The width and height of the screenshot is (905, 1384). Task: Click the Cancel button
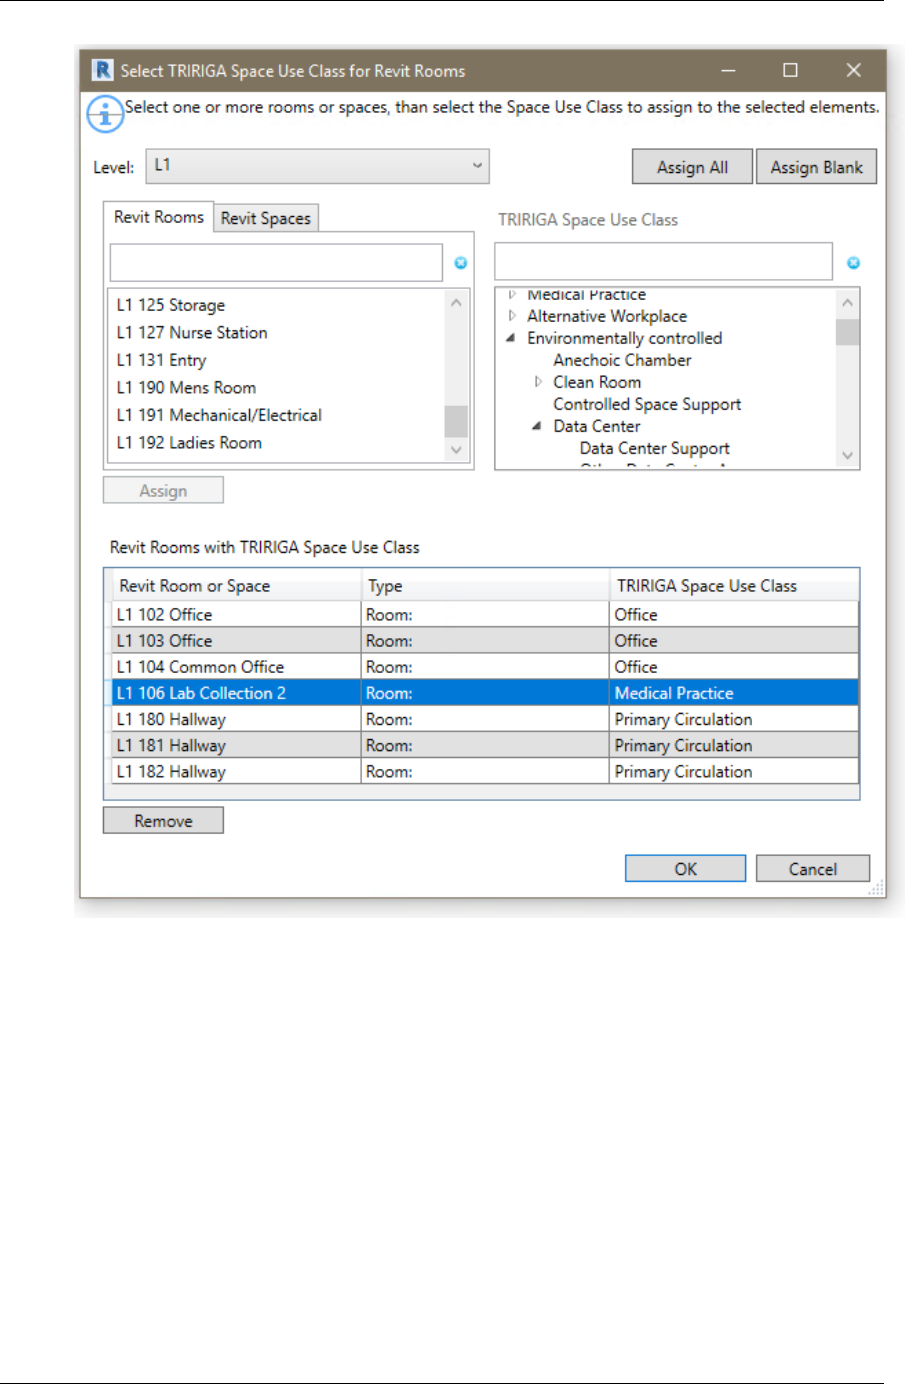(812, 868)
